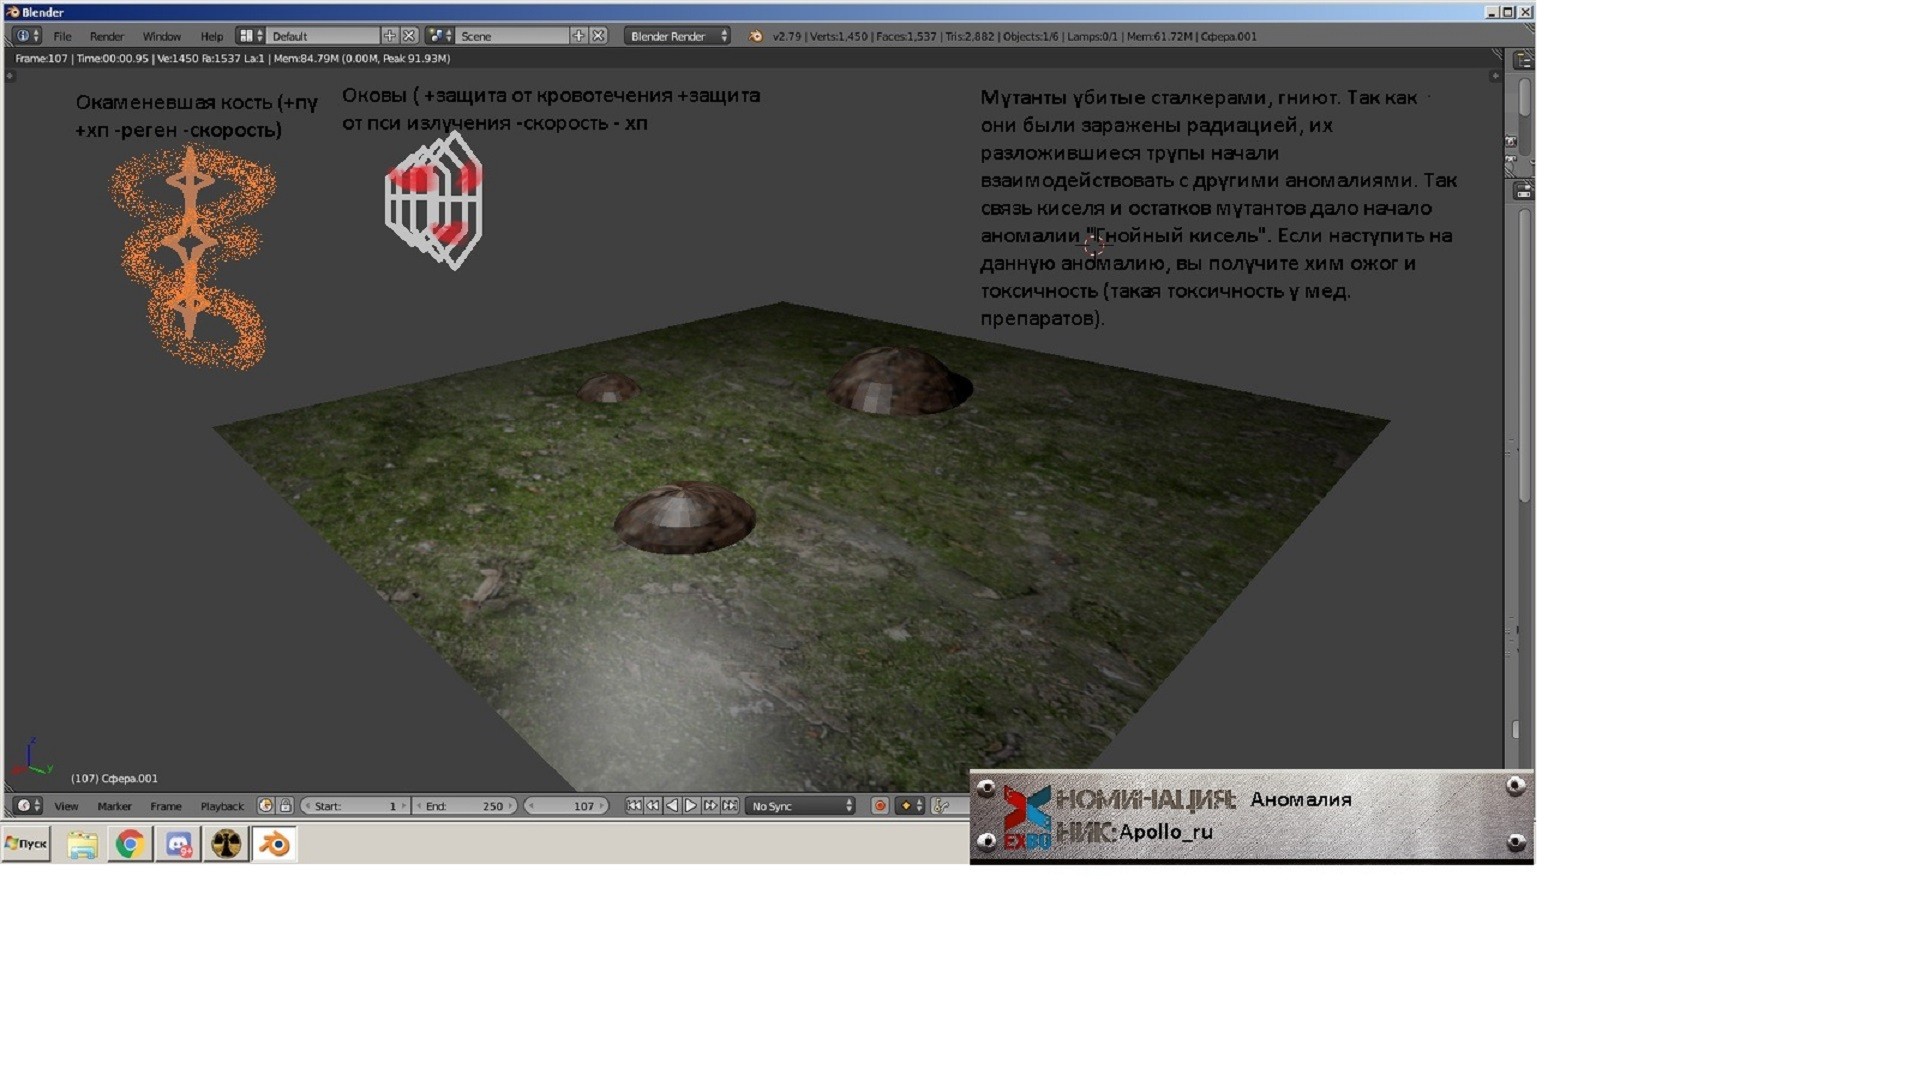
Task: Jump to the next keyframe
Action: coord(710,805)
